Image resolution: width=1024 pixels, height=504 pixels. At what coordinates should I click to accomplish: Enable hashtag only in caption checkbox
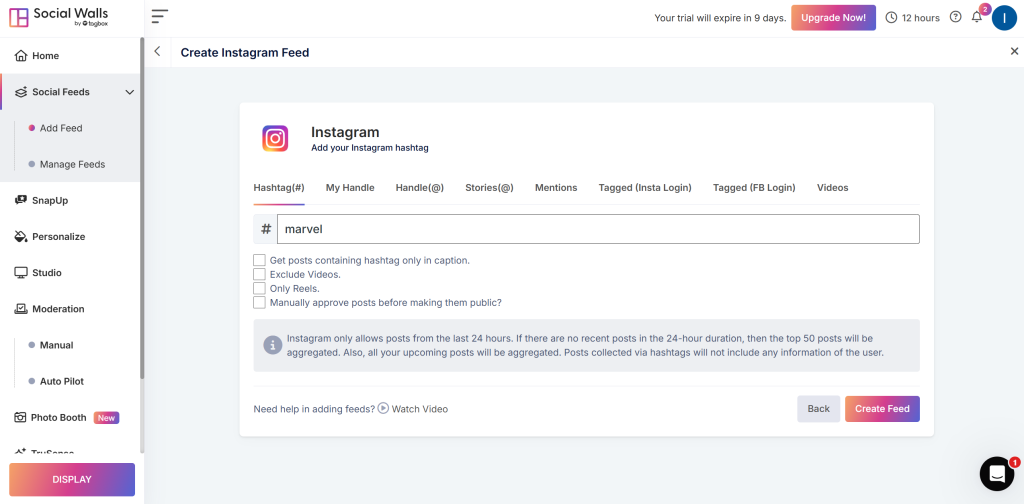[x=259, y=260]
